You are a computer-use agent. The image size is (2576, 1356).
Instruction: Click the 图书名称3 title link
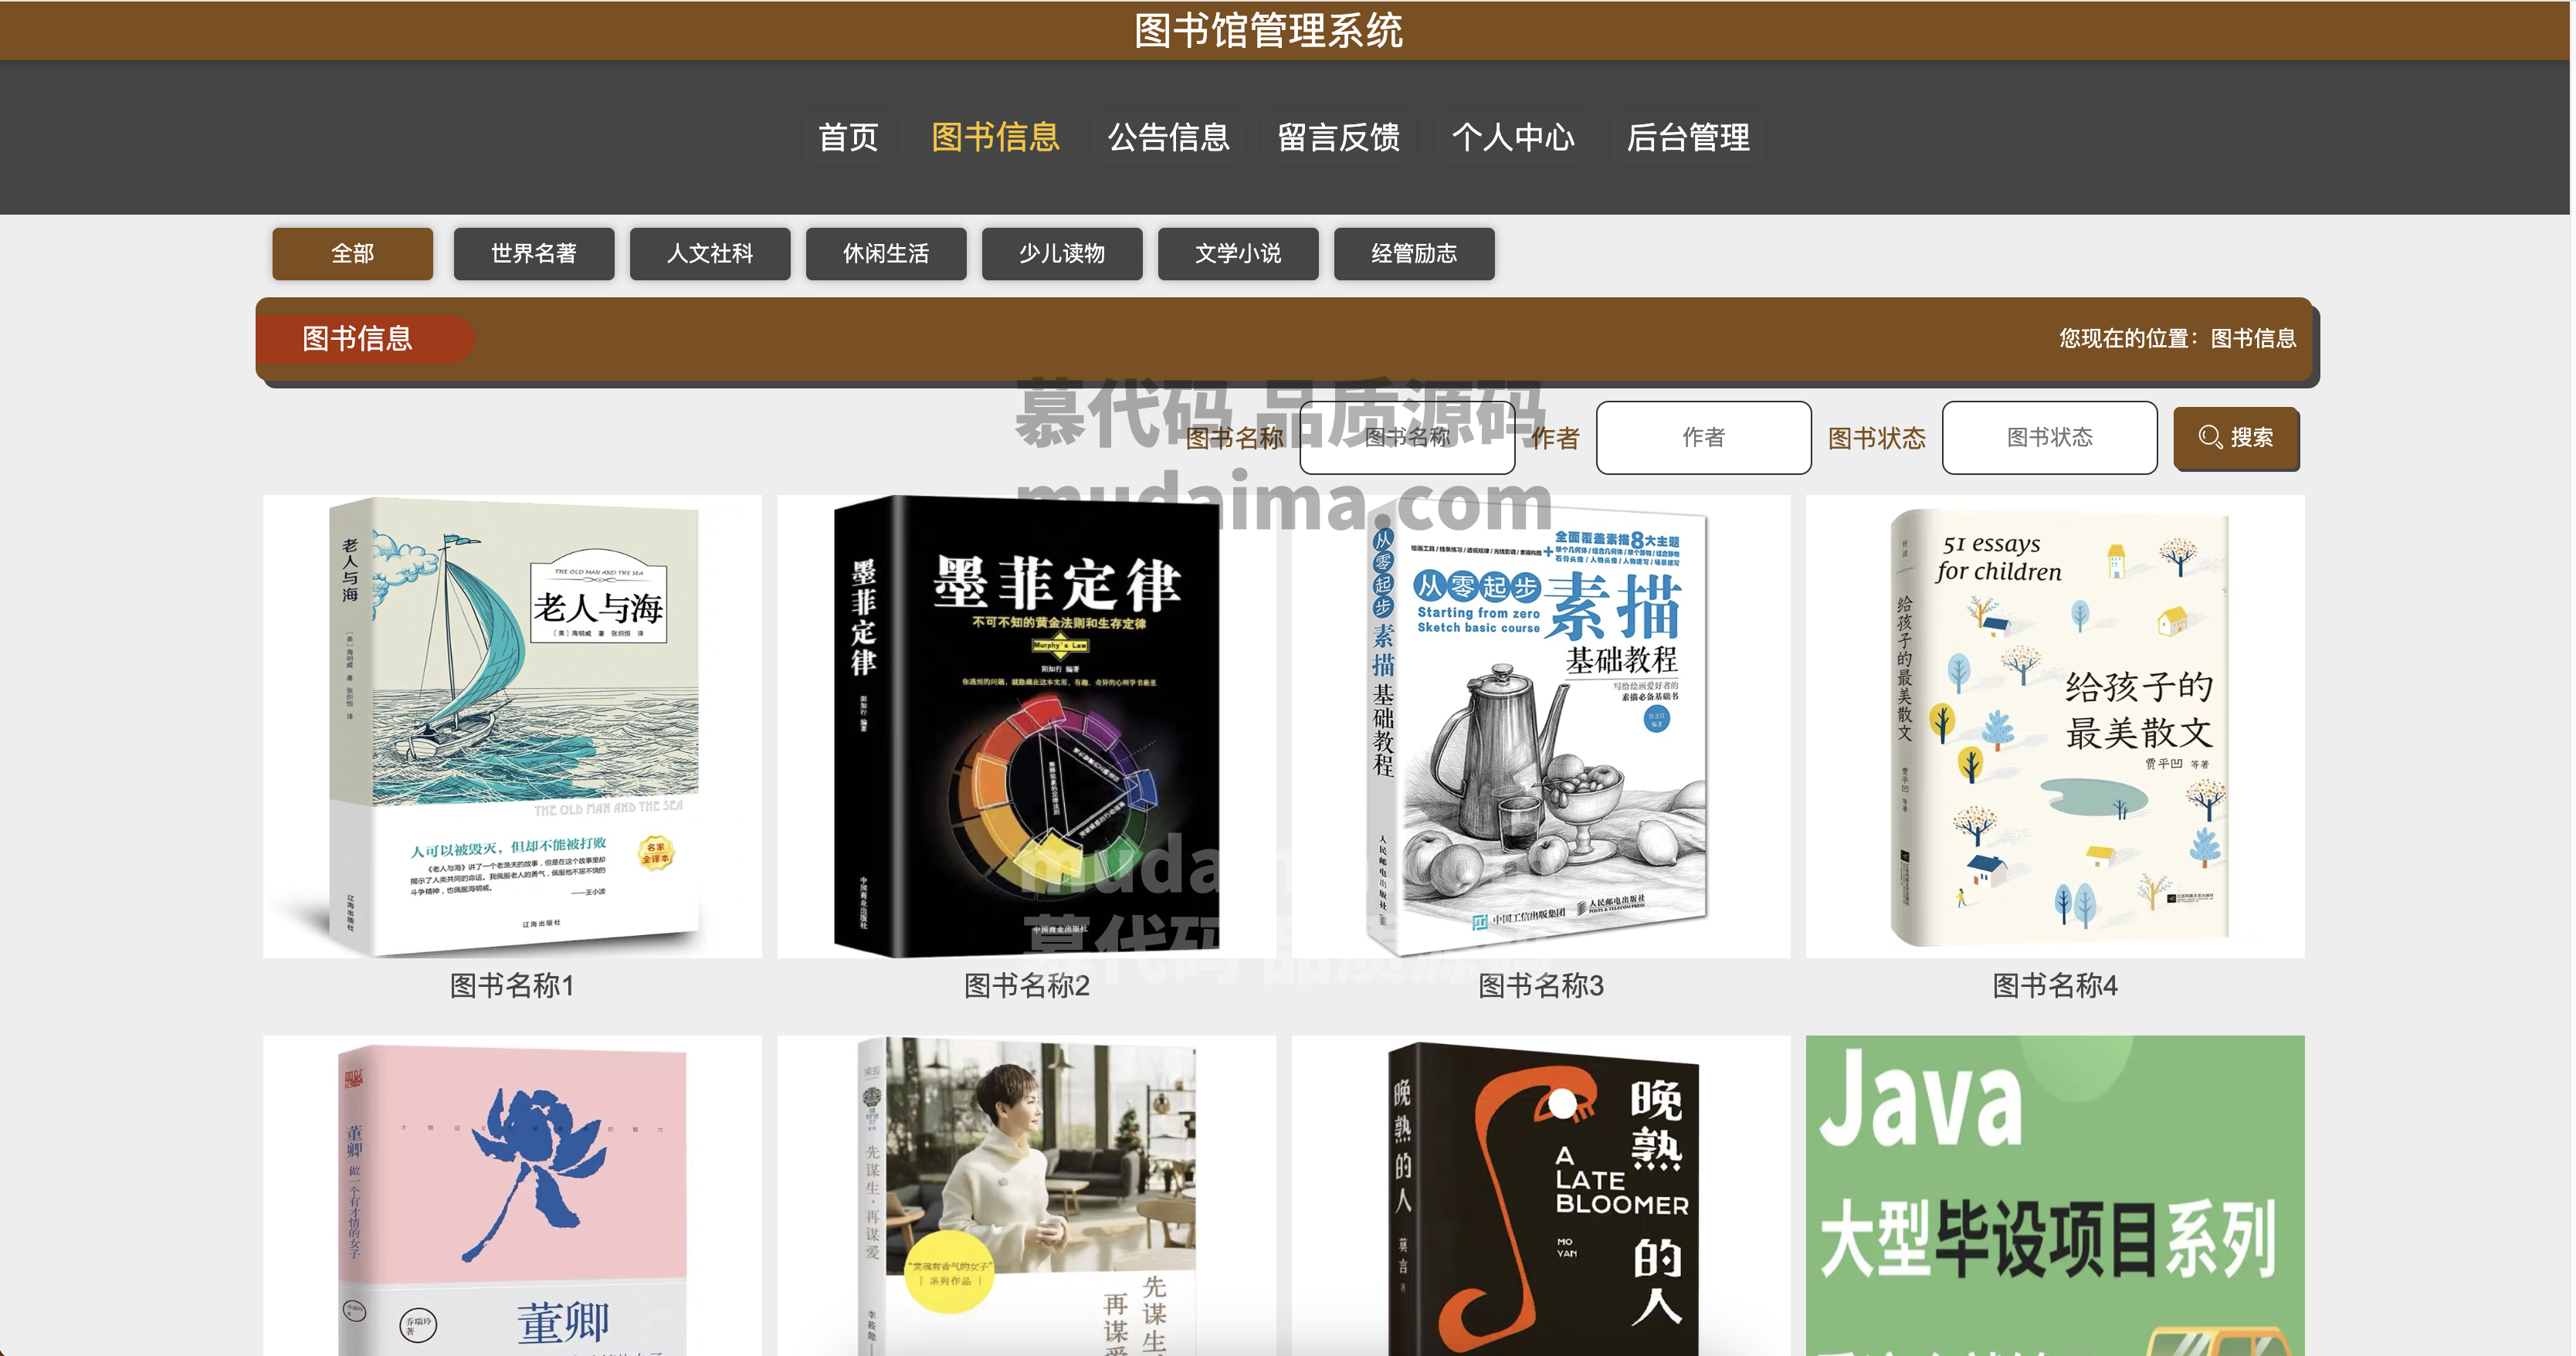coord(1541,986)
